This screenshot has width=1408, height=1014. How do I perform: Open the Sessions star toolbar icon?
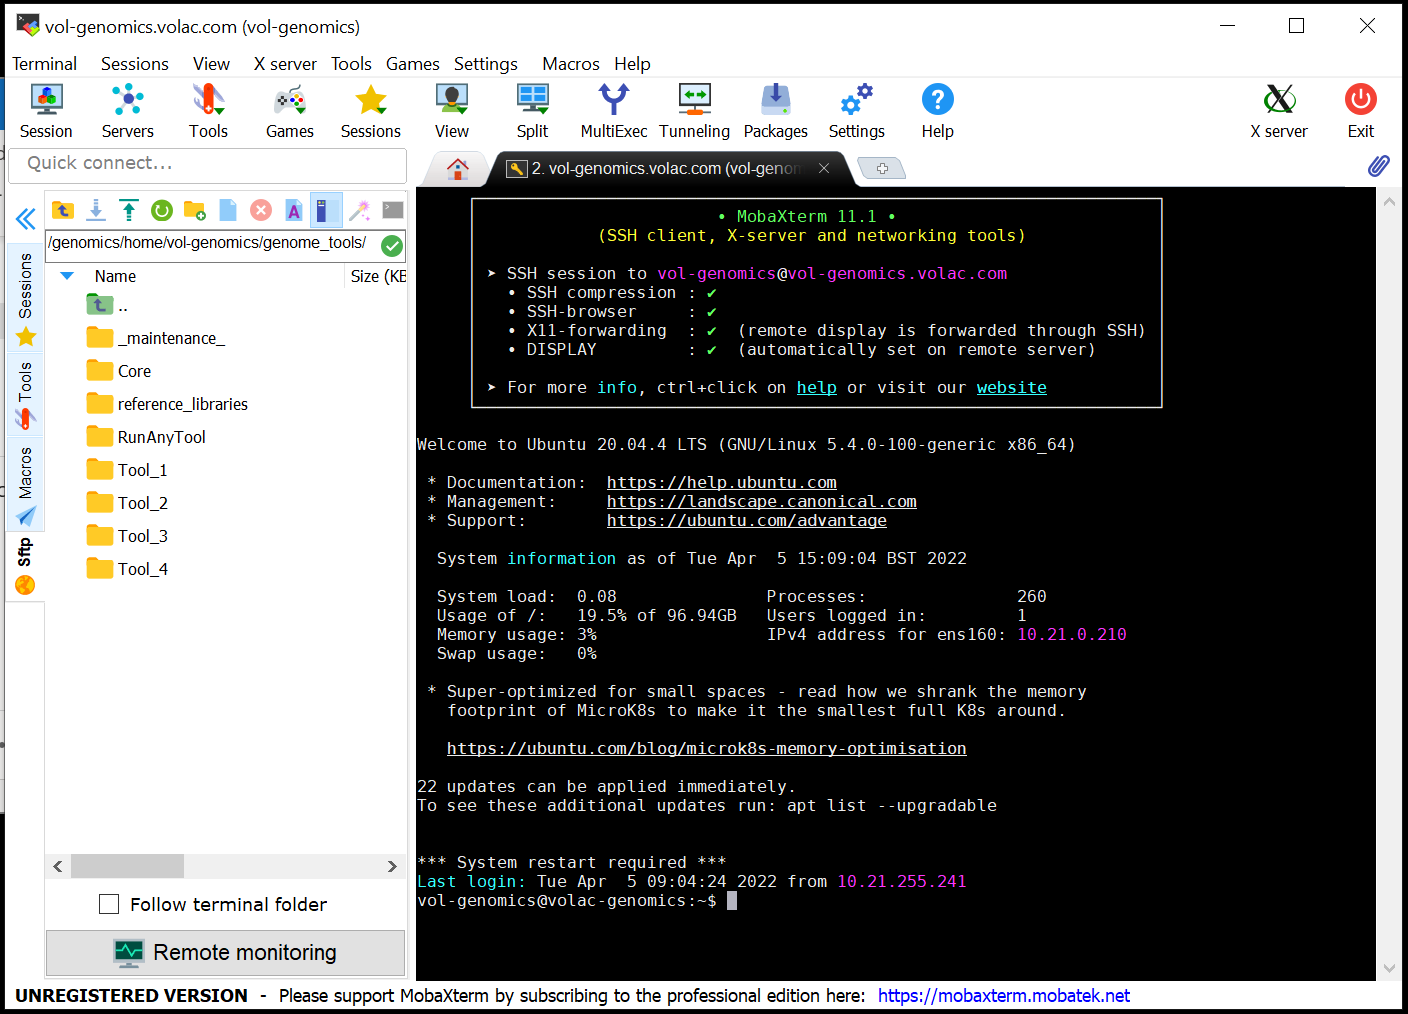pyautogui.click(x=371, y=111)
